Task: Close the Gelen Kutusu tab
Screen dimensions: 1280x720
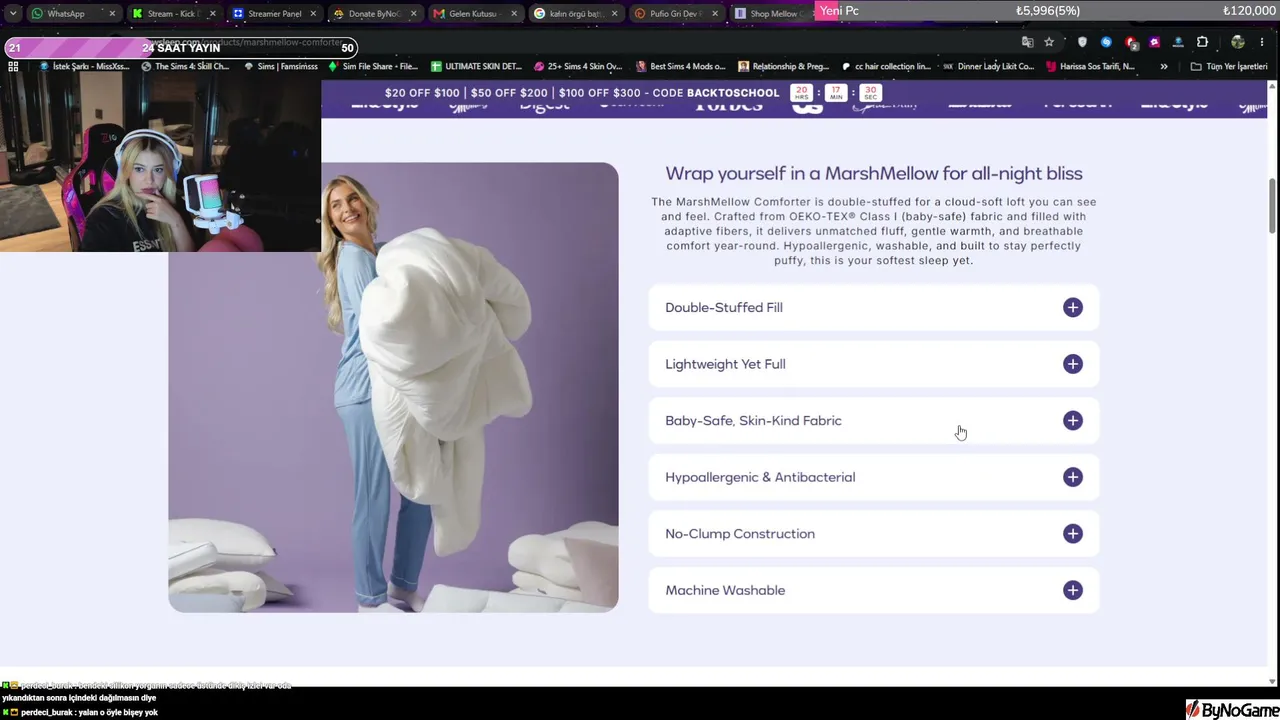Action: pos(515,14)
